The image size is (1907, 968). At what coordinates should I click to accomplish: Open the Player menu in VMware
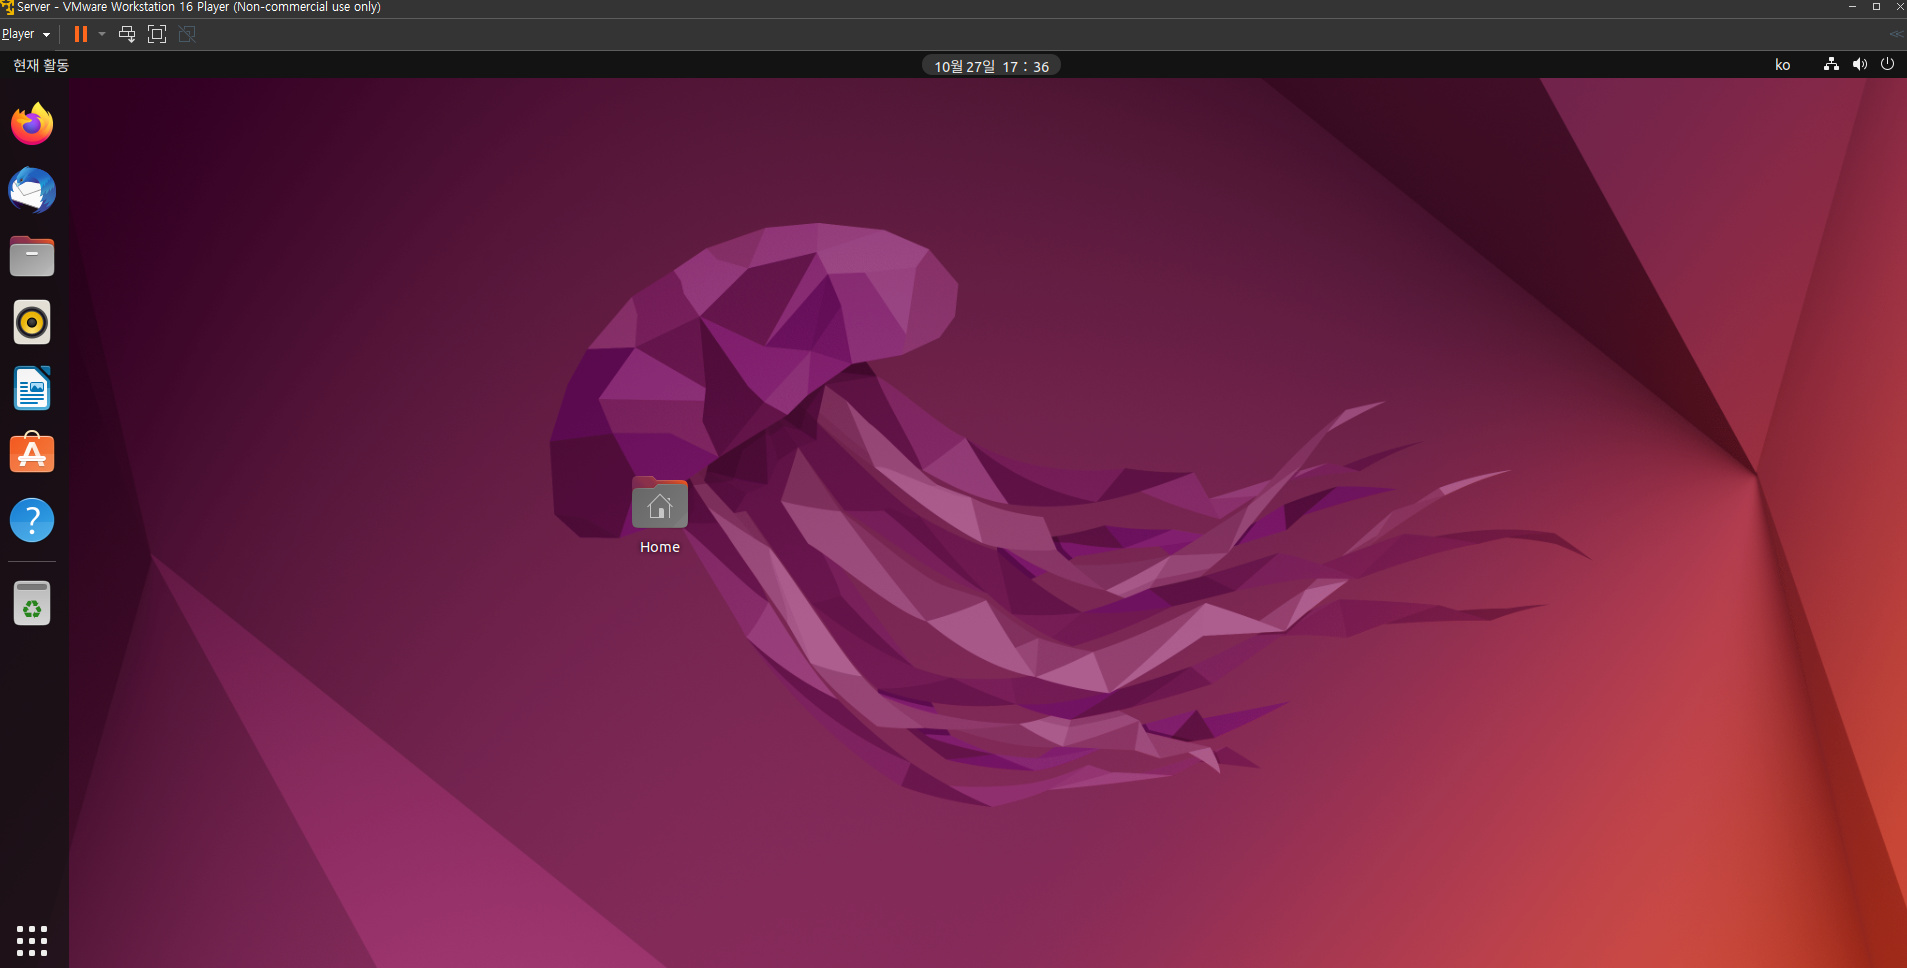pos(26,34)
